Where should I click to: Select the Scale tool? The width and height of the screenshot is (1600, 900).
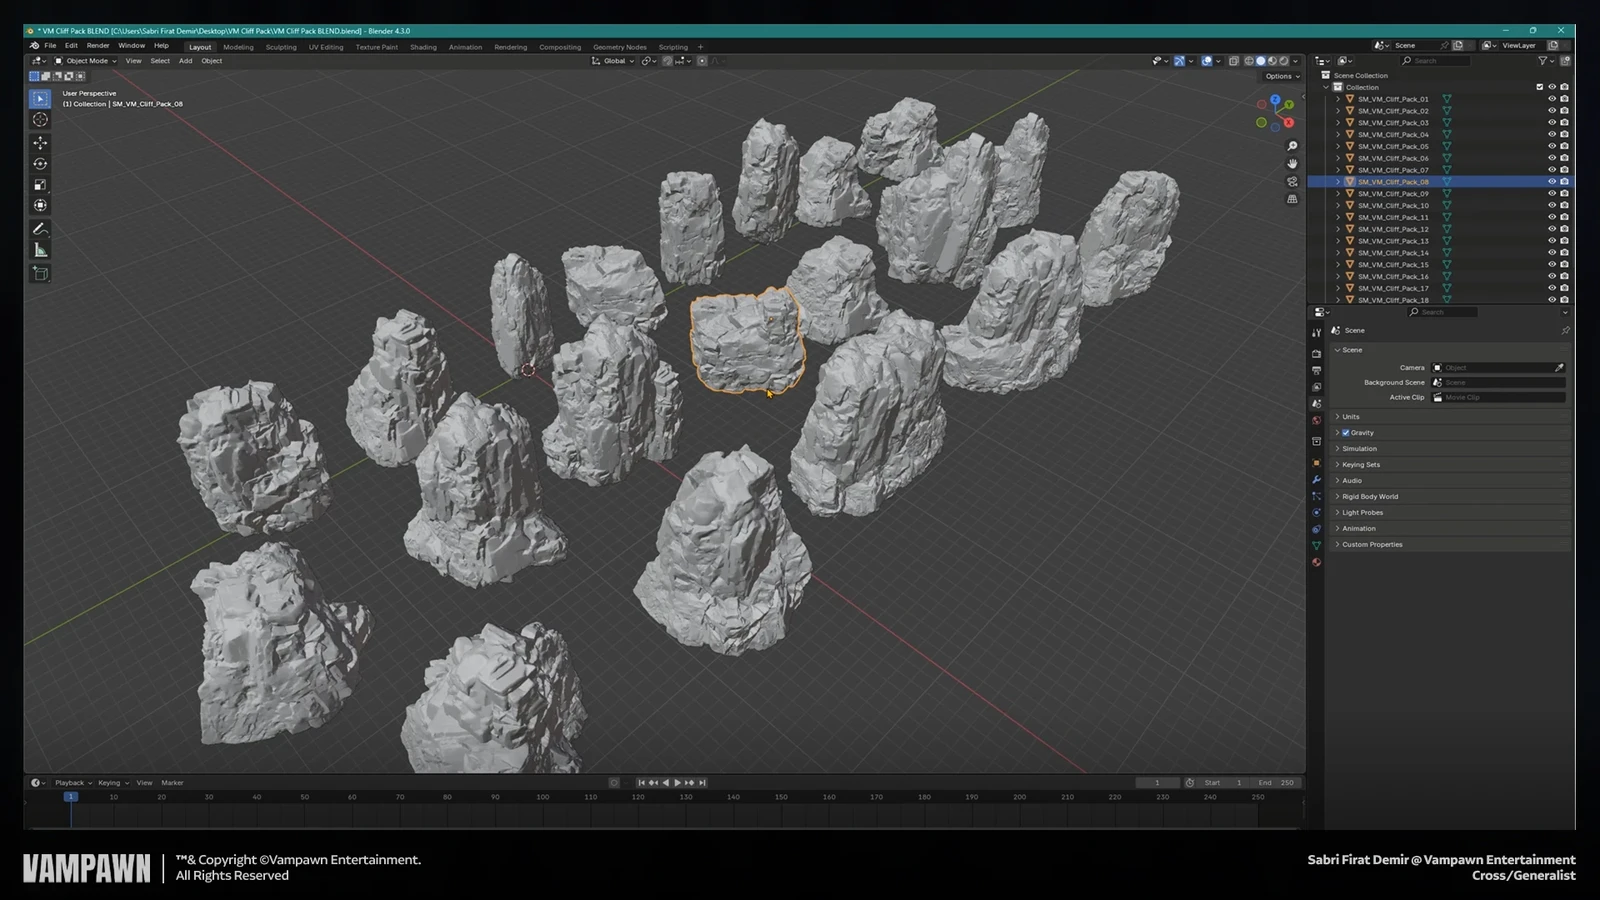tap(40, 185)
